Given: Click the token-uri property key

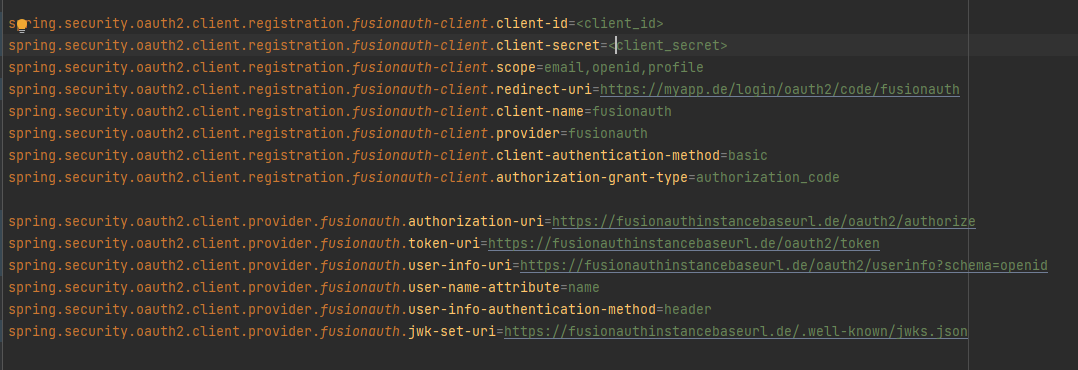Looking at the screenshot, I should [x=444, y=243].
